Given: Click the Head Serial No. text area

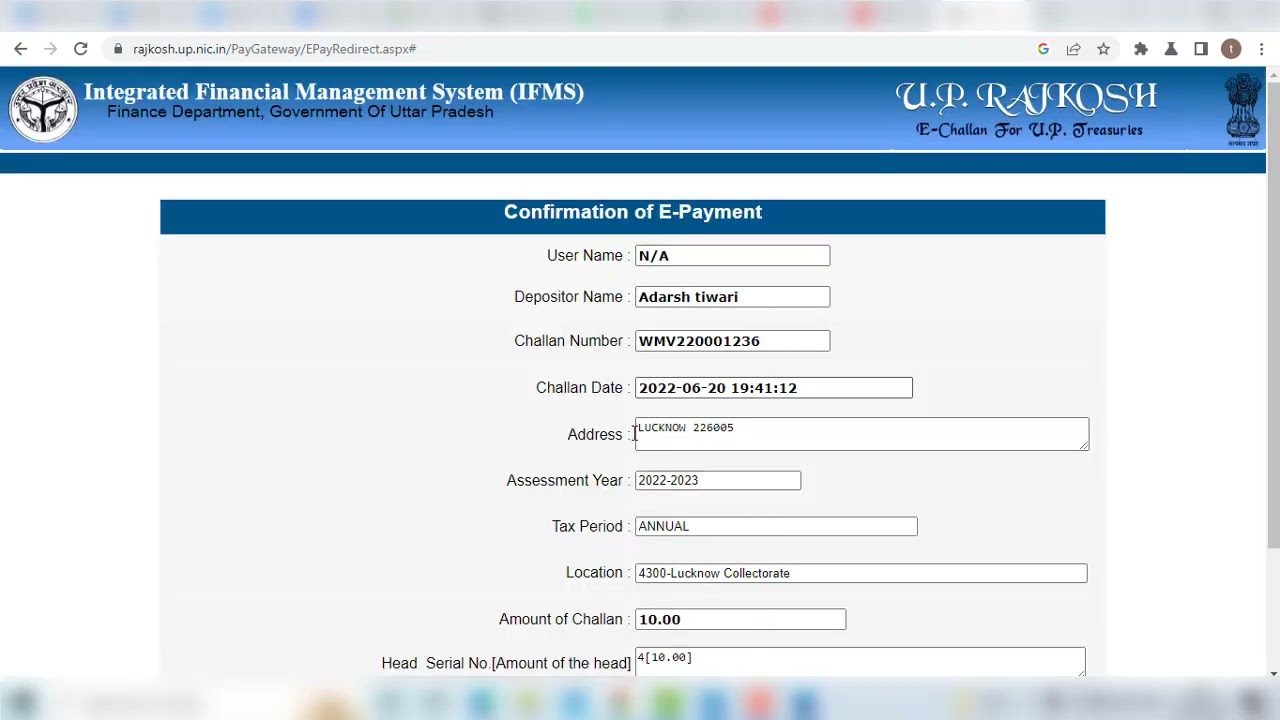Looking at the screenshot, I should pos(860,662).
